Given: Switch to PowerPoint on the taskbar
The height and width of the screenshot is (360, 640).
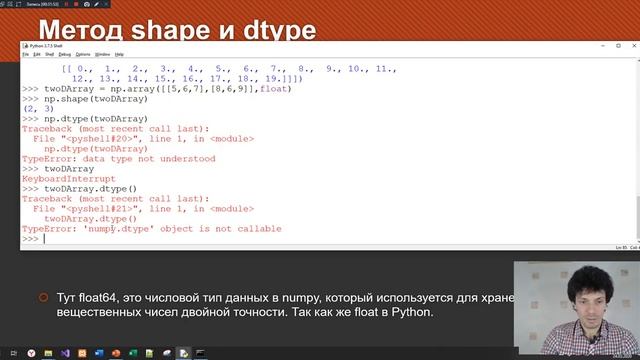Looking at the screenshot, I should pyautogui.click(x=116, y=353).
